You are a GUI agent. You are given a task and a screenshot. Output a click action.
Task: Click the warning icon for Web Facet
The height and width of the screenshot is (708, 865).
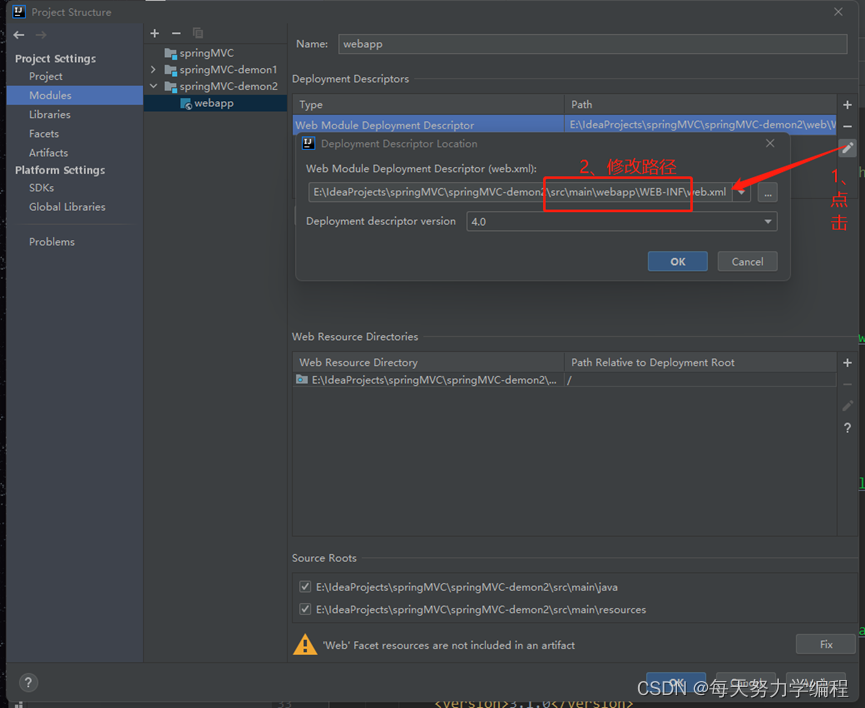pyautogui.click(x=305, y=645)
